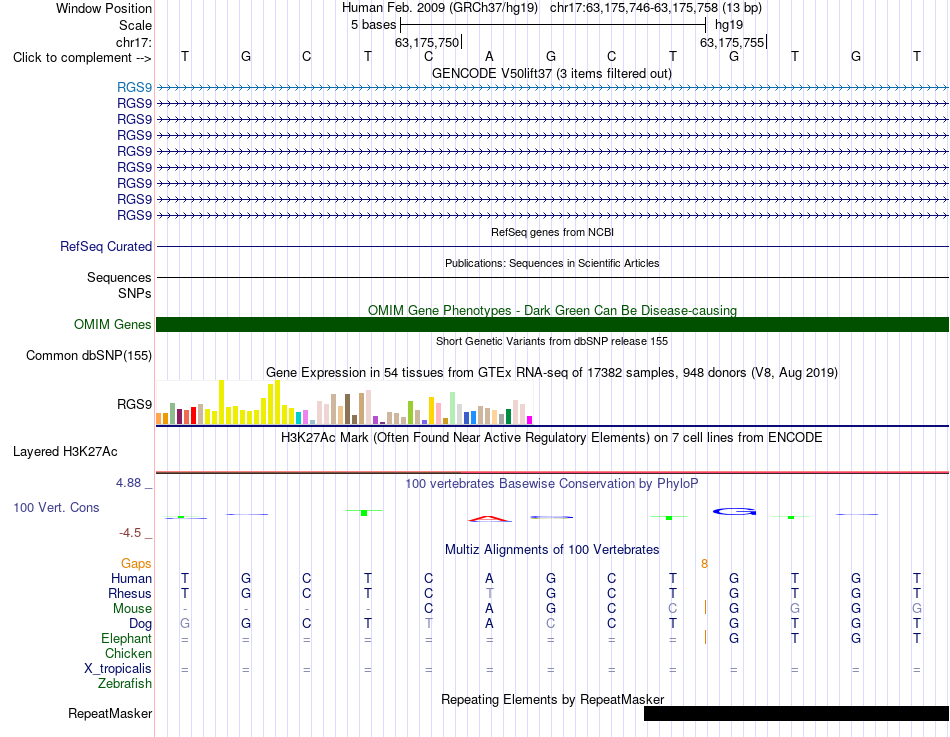Viewport: 950px width, 737px height.
Task: Open 100 Vert. Cons track label
Action: coord(56,507)
